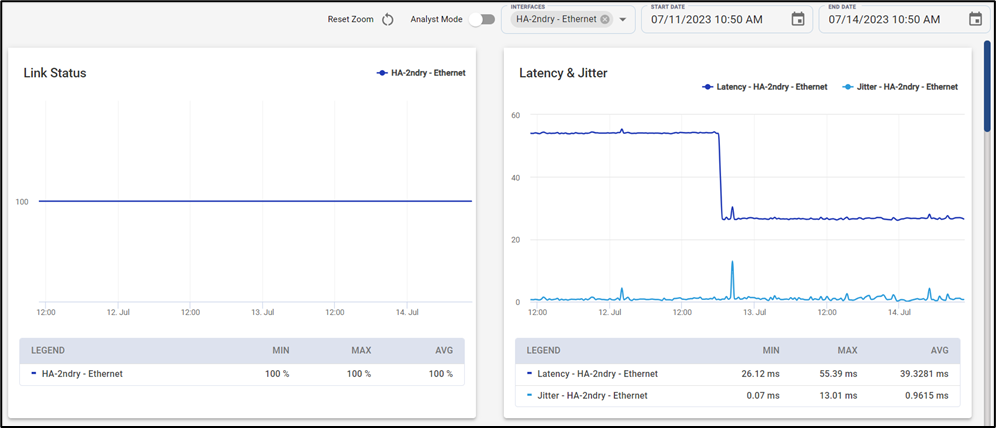Remove the HA-2ndry - Ethernet interface chip
The height and width of the screenshot is (428, 996).
pyautogui.click(x=605, y=19)
